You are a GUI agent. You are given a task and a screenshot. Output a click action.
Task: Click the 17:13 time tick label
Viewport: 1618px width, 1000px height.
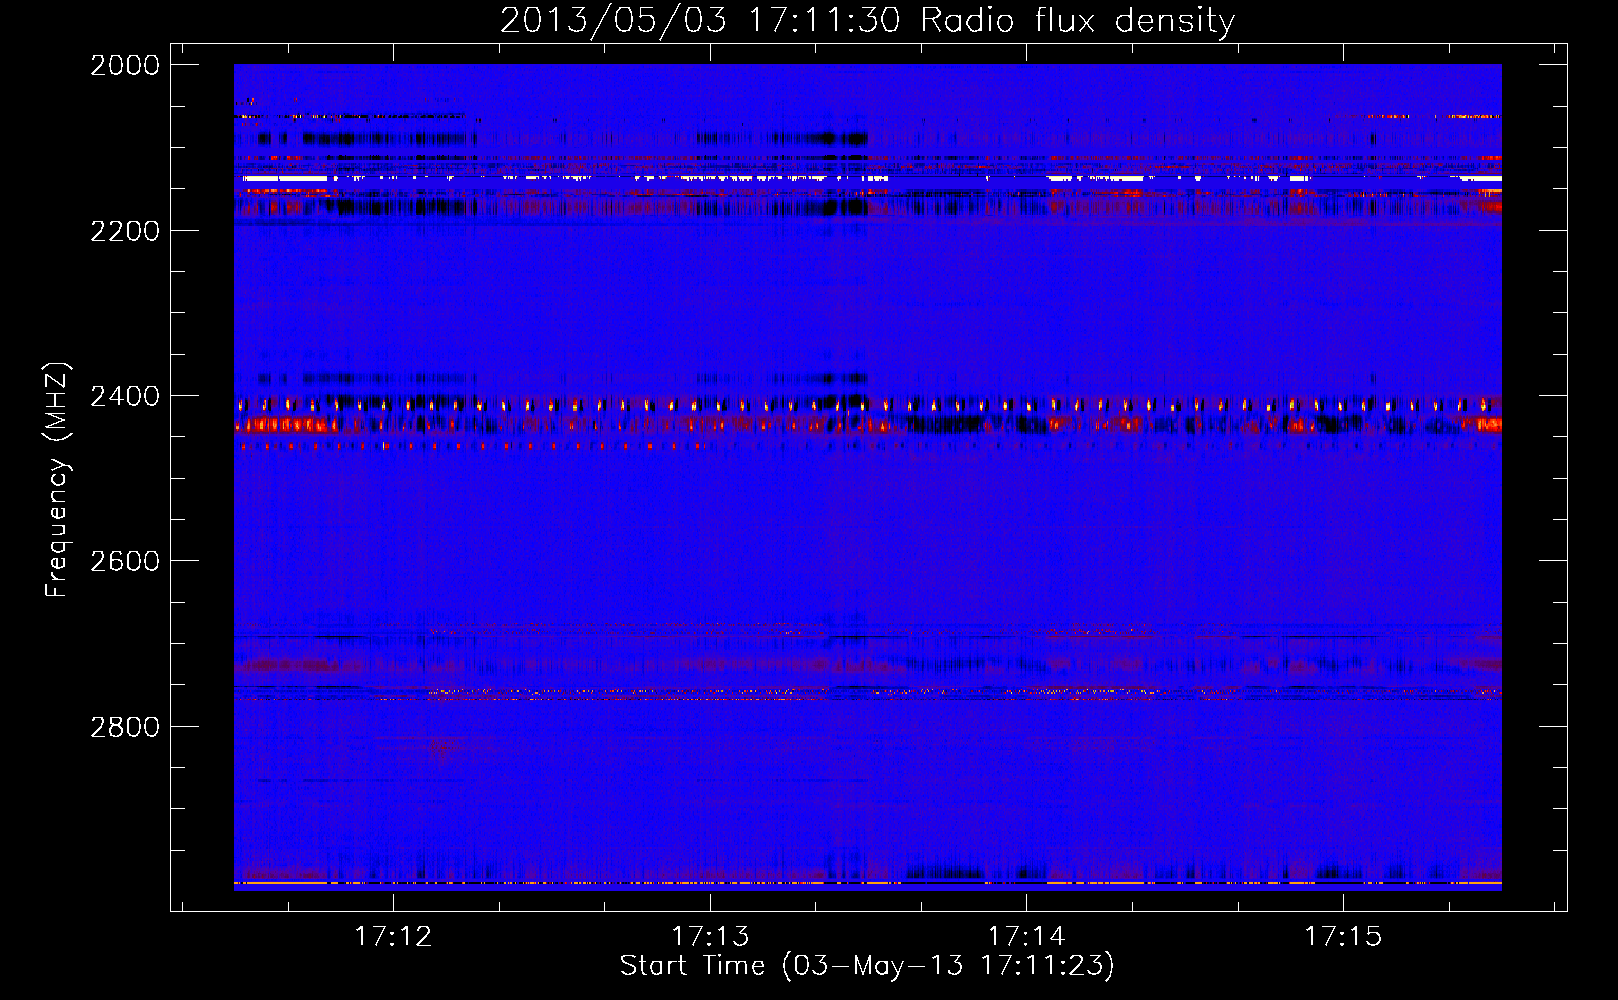pyautogui.click(x=710, y=936)
